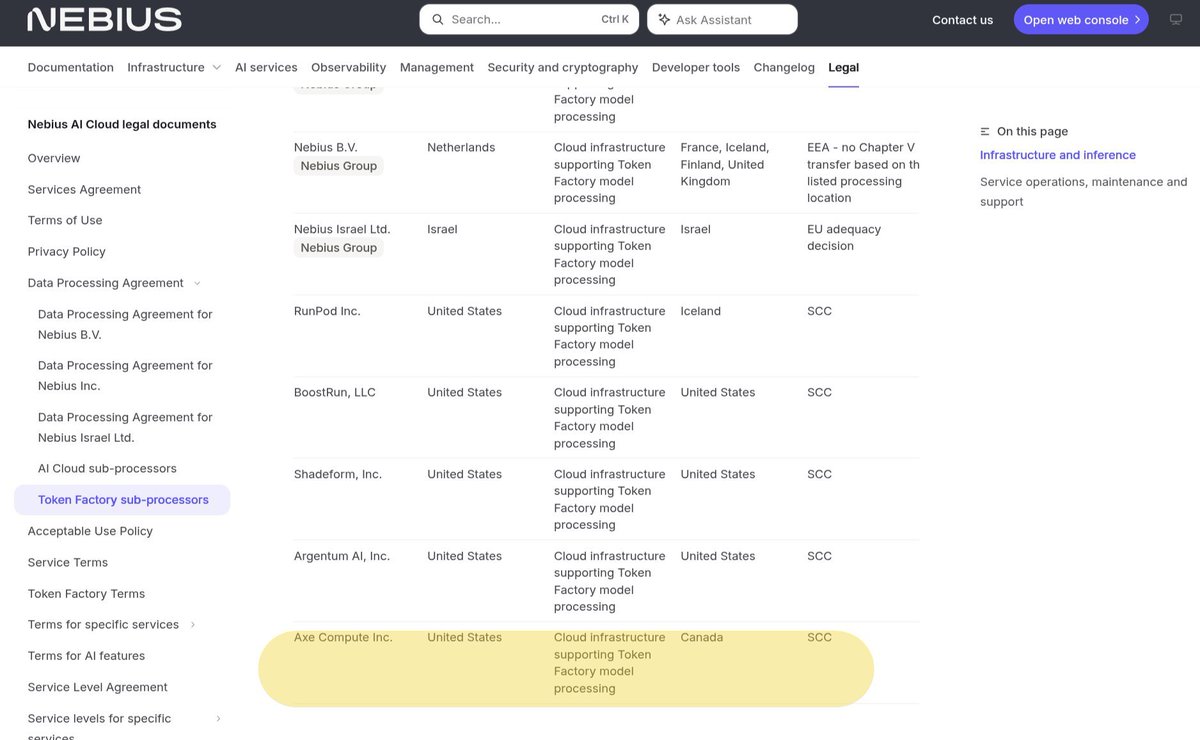This screenshot has width=1200, height=740.
Task: Open Data Processing Agreement for Nebius Israel Ltd.
Action: click(x=125, y=427)
